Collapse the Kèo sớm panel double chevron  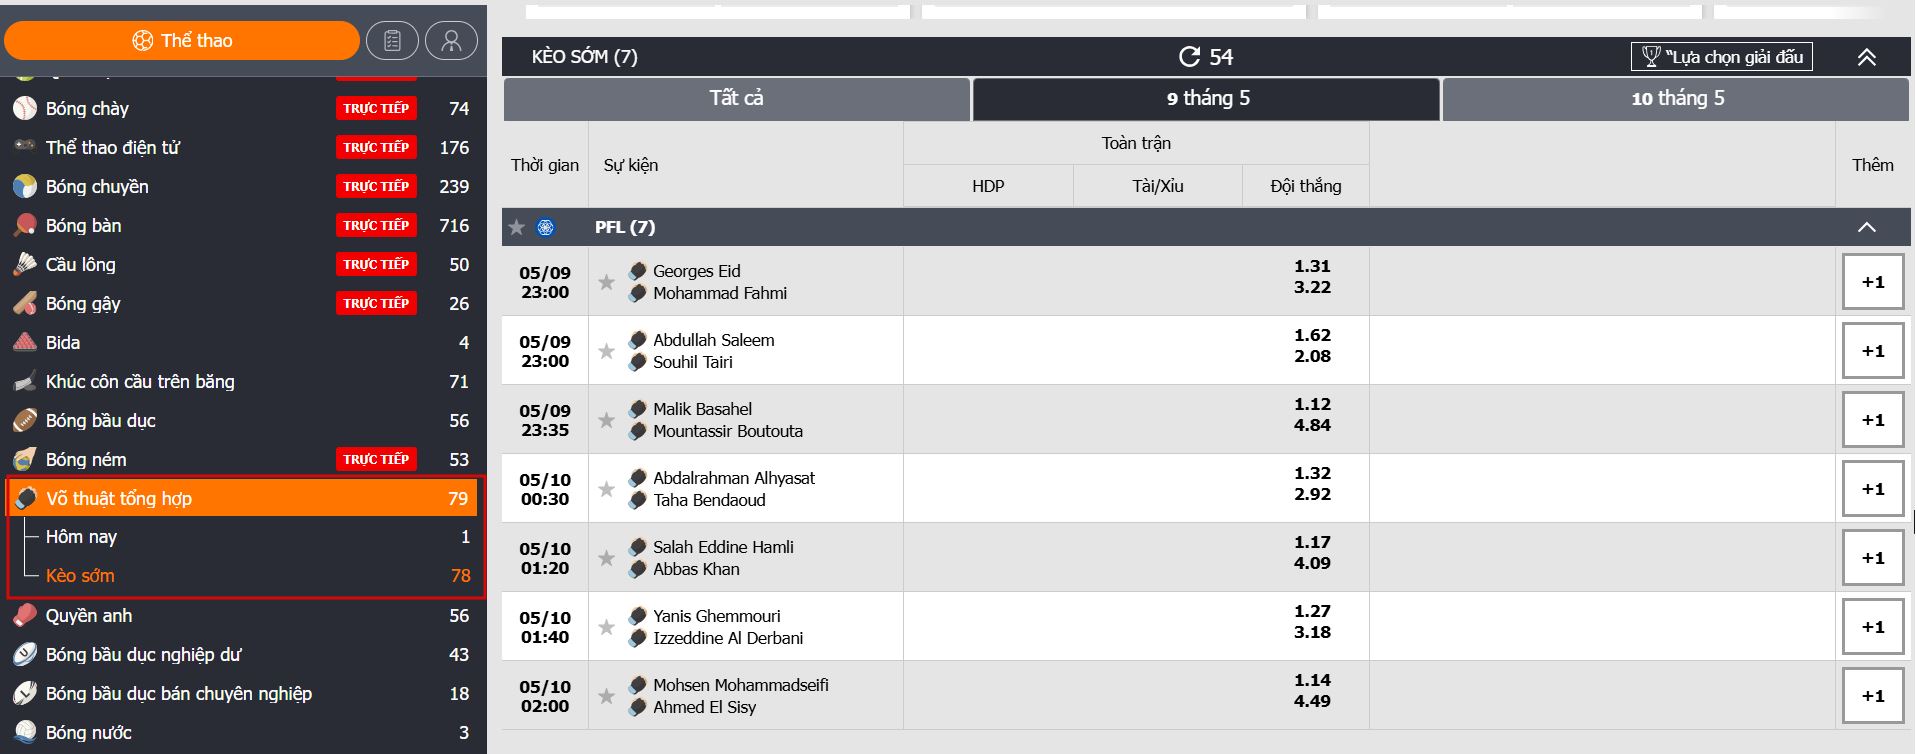tap(1866, 57)
